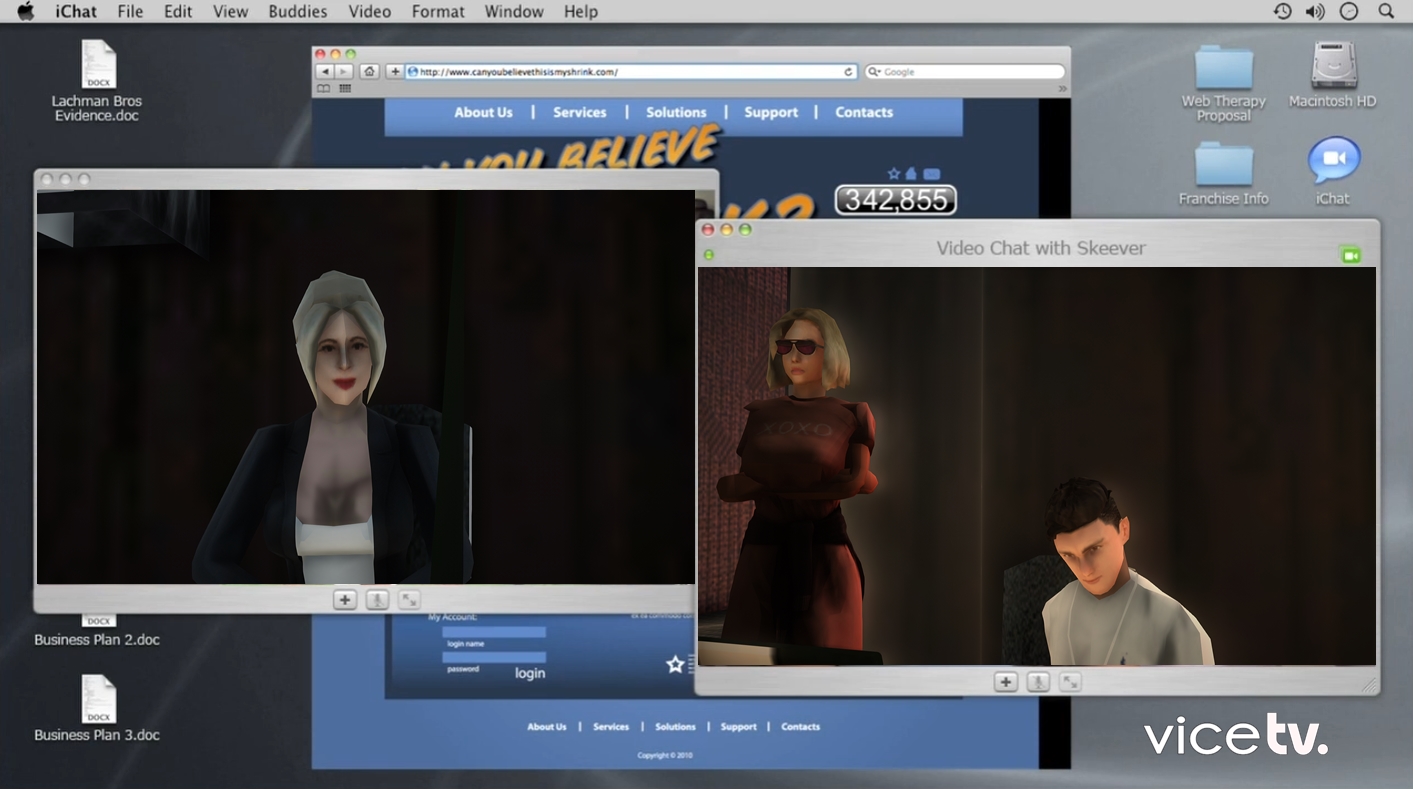Click the Time Machine menu bar icon
1413x789 pixels.
pos(1282,11)
